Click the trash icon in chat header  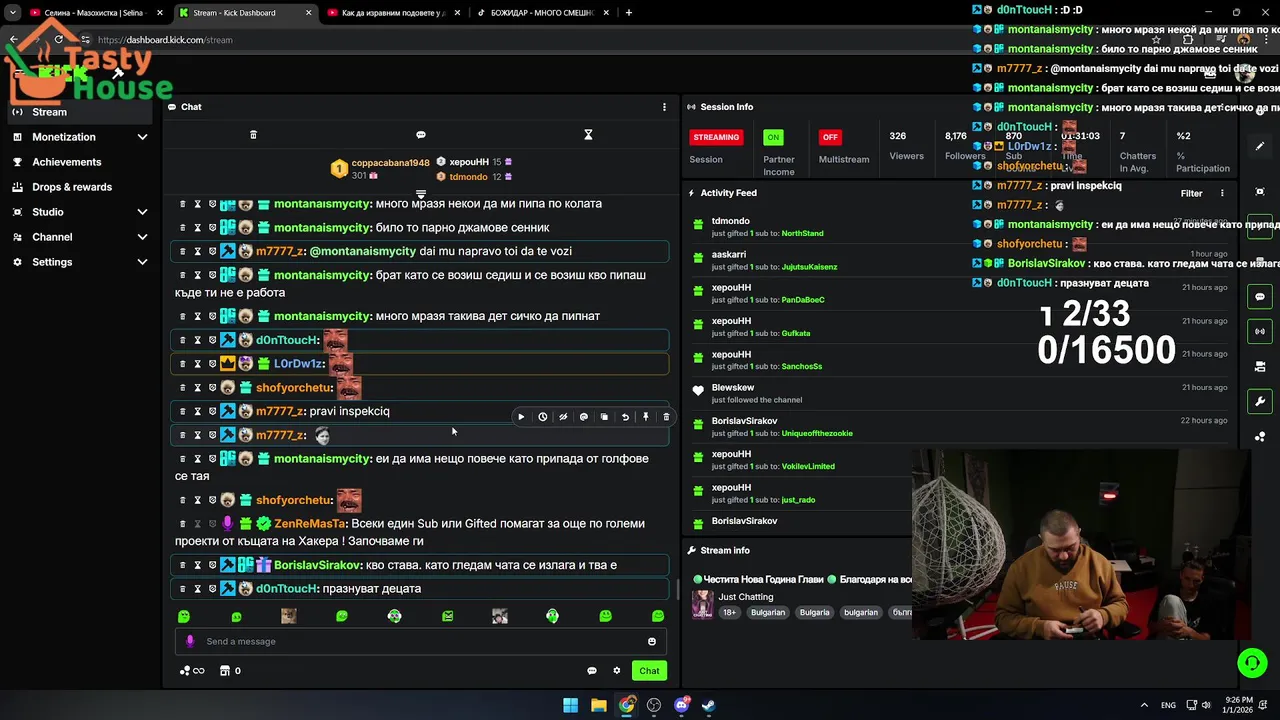coord(253,135)
